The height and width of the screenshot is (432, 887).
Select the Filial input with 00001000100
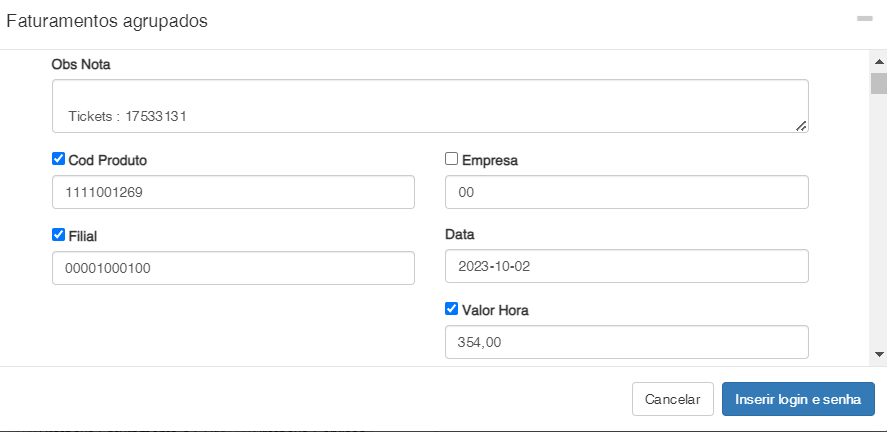click(x=233, y=268)
